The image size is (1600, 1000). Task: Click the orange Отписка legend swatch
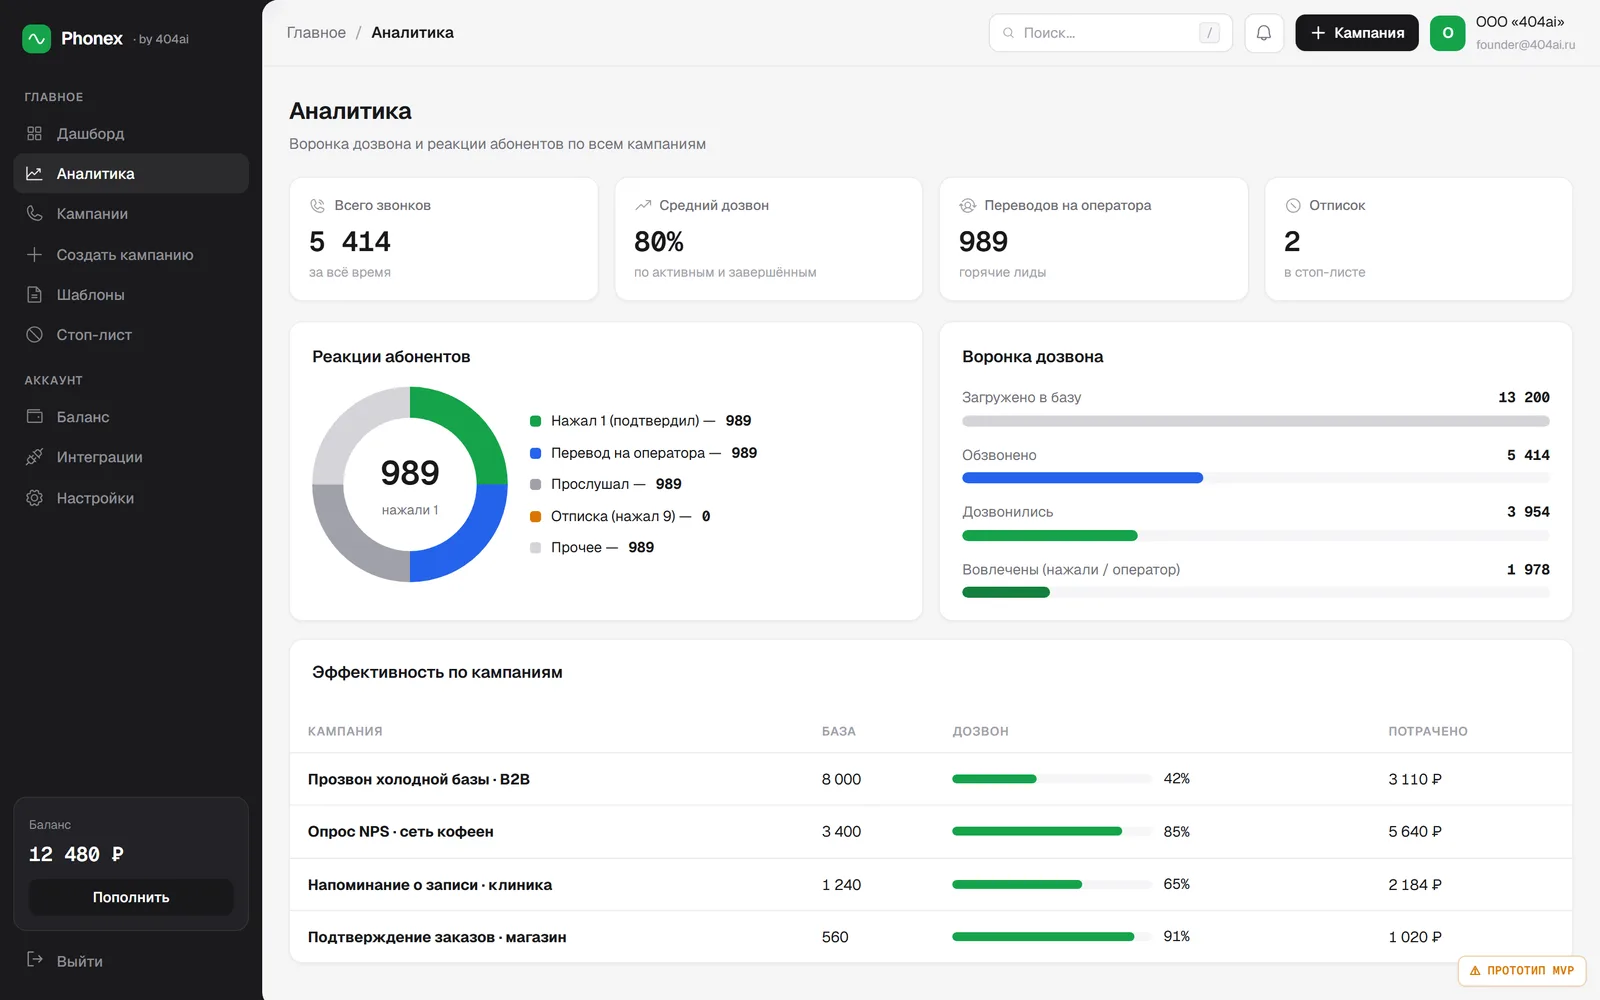[x=535, y=516]
